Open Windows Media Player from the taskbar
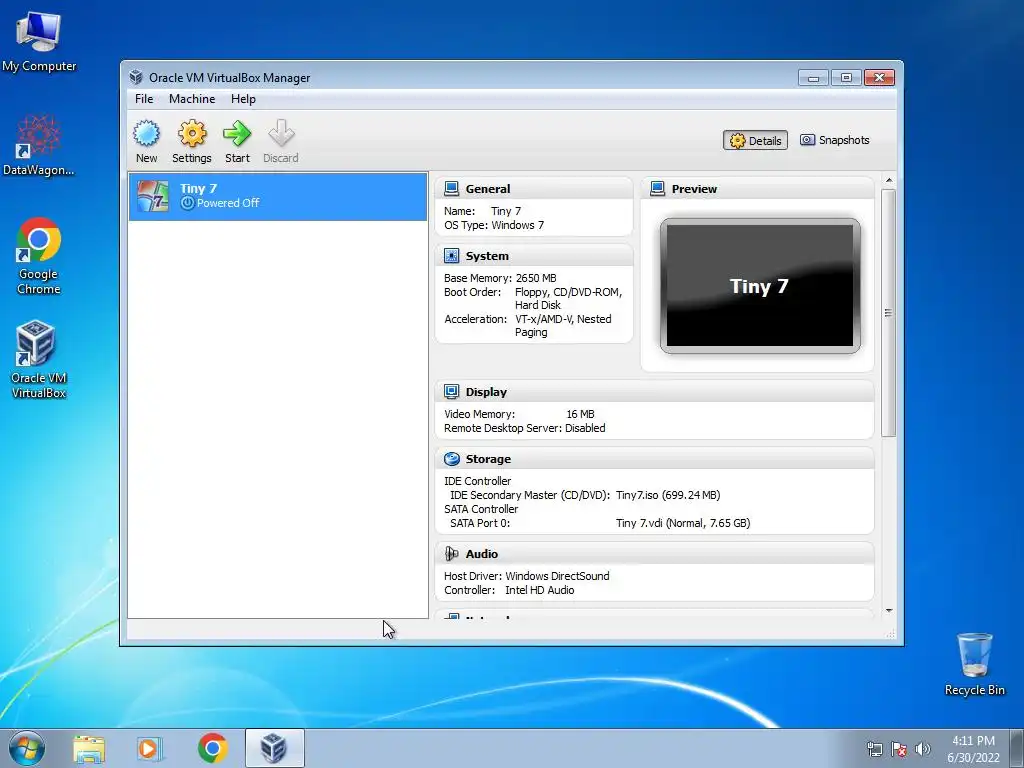 click(x=150, y=748)
